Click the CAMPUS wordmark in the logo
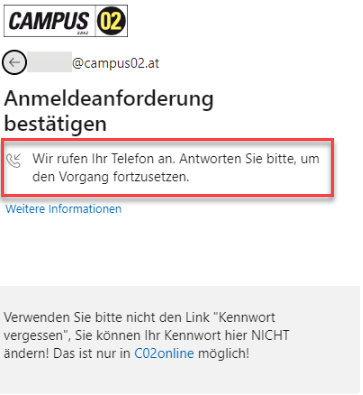The width and height of the screenshot is (363, 395). coord(49,21)
